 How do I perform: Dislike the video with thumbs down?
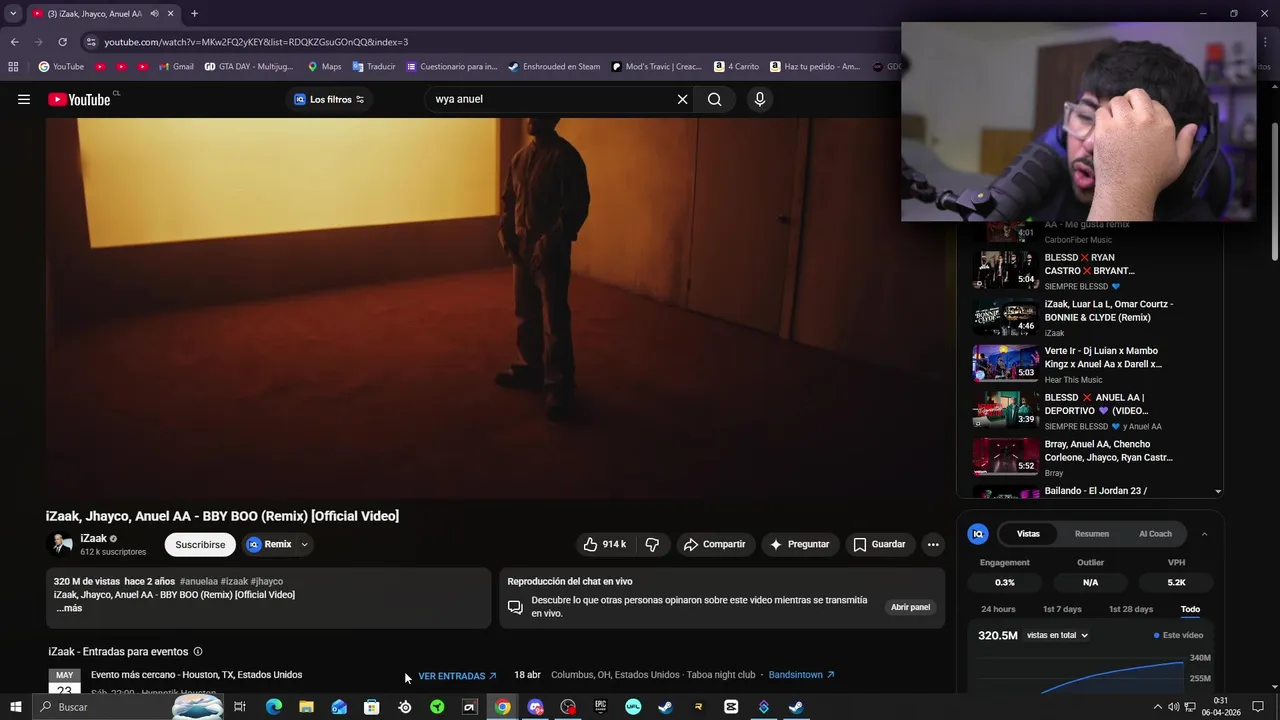(x=652, y=544)
